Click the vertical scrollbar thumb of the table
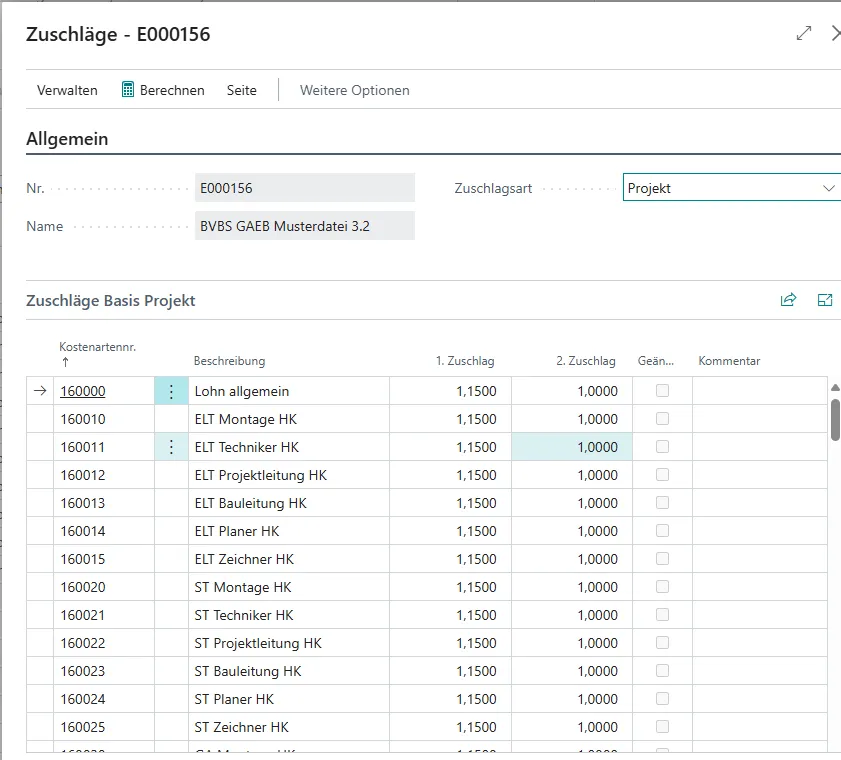841x760 pixels. pos(835,418)
